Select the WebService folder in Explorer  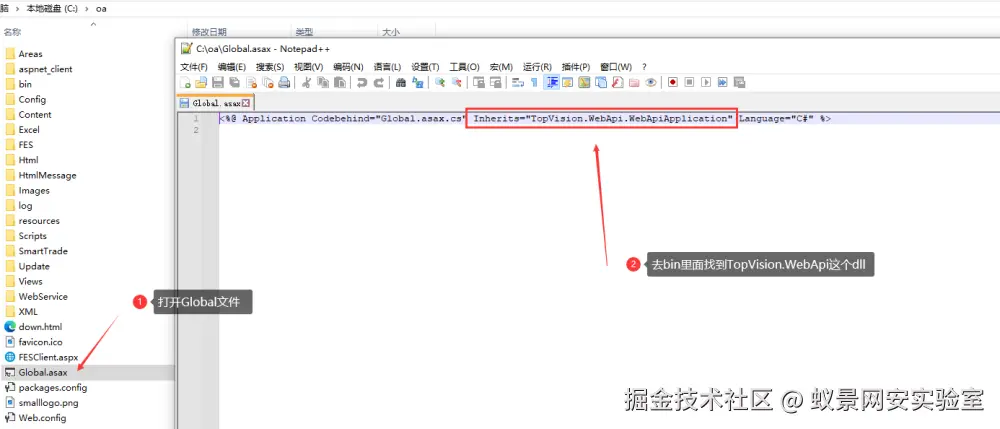43,296
